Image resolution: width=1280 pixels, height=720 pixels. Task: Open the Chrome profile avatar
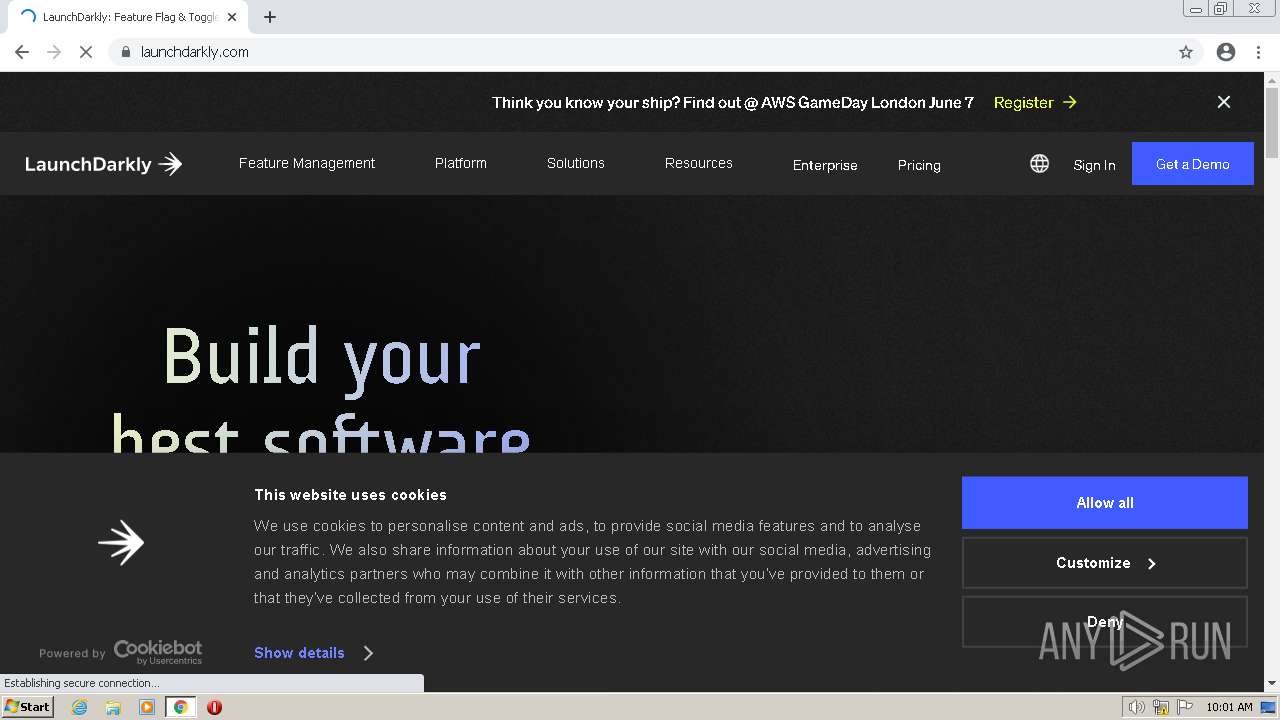pyautogui.click(x=1226, y=52)
